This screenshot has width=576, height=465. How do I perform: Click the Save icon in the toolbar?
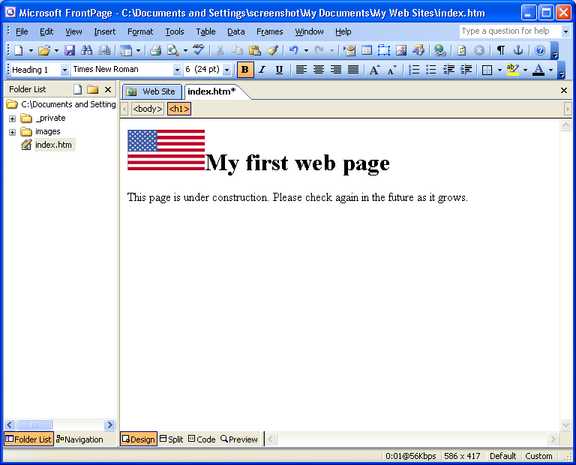coord(69,50)
